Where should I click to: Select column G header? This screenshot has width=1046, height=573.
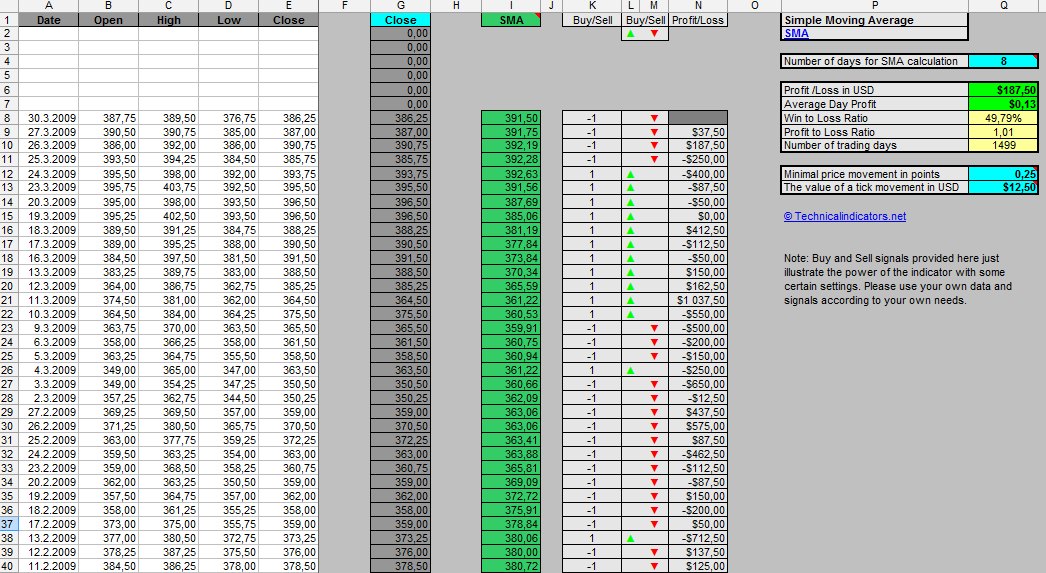[400, 5]
